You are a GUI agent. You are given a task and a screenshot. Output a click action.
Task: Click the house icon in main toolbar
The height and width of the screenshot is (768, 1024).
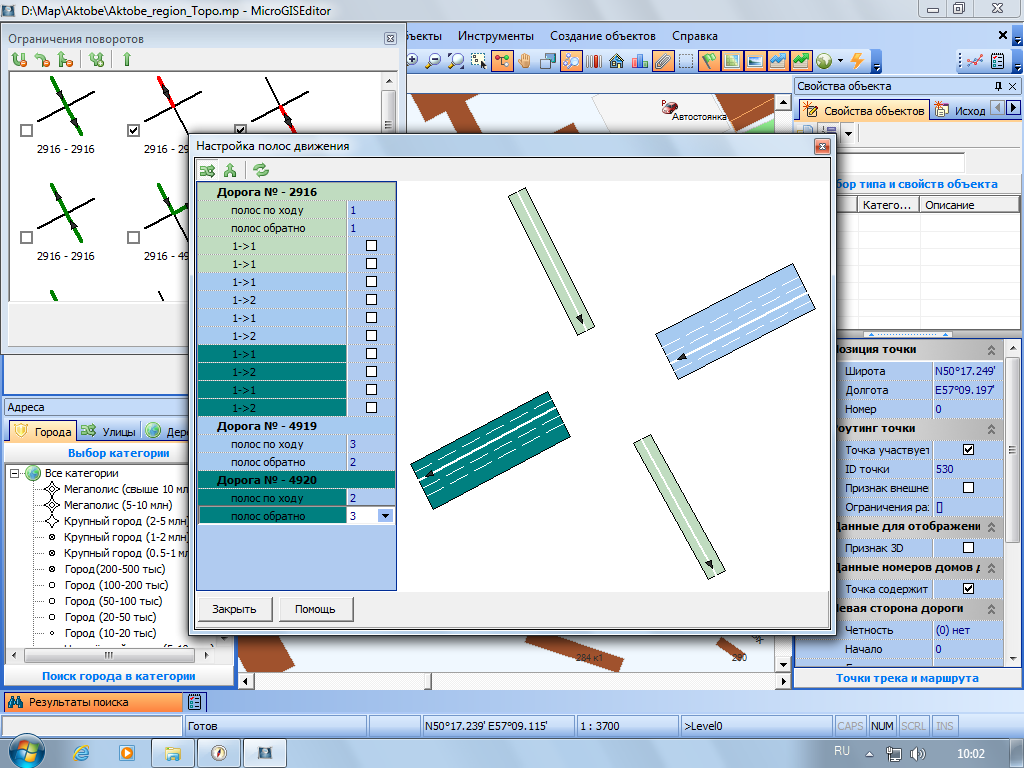(616, 61)
